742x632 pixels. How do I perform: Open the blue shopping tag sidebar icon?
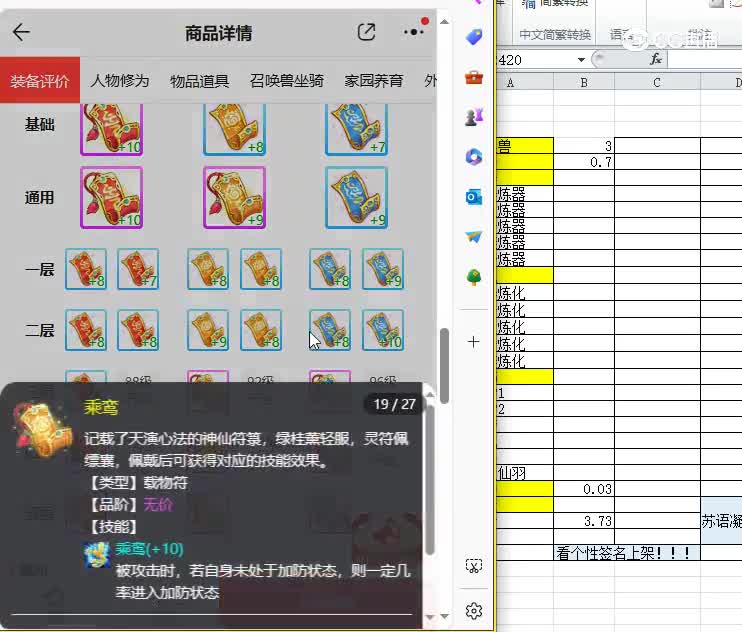[474, 36]
